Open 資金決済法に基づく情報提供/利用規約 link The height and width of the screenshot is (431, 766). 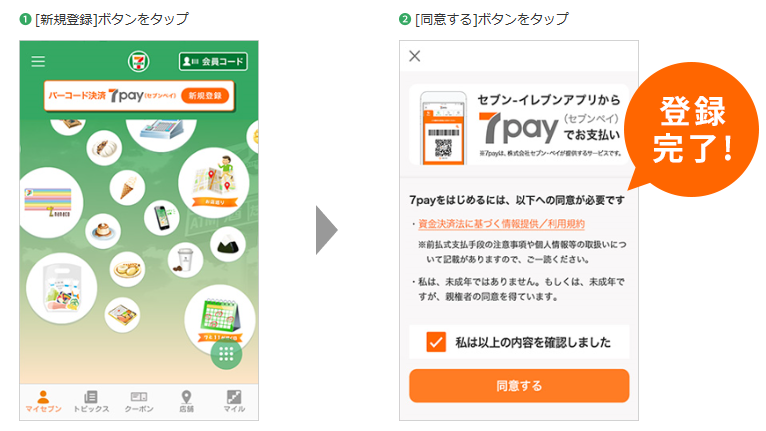tap(502, 224)
